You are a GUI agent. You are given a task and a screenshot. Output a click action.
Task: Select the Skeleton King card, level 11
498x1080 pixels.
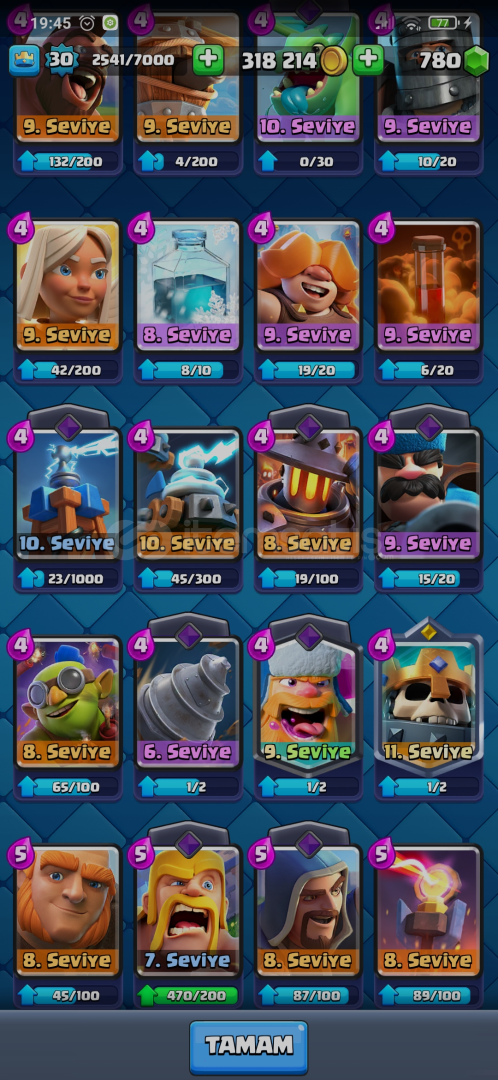(428, 709)
